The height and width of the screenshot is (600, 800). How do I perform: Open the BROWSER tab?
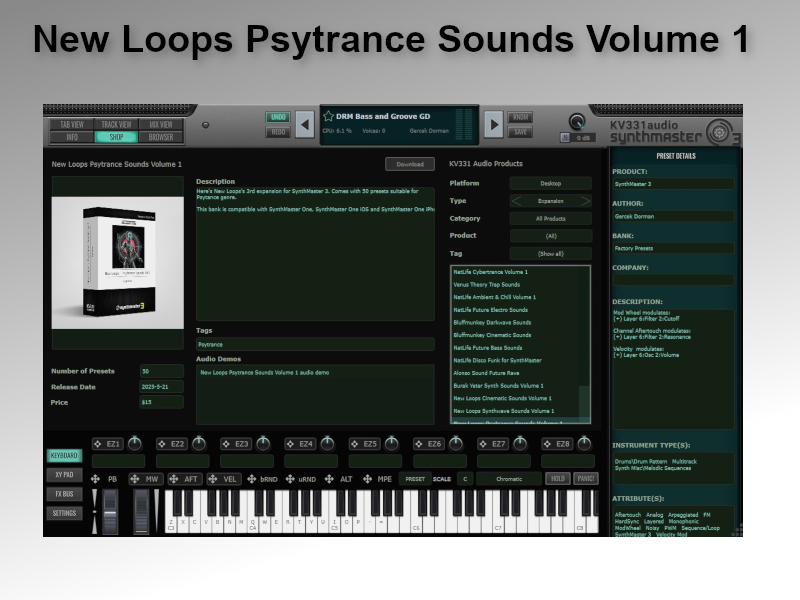(161, 137)
